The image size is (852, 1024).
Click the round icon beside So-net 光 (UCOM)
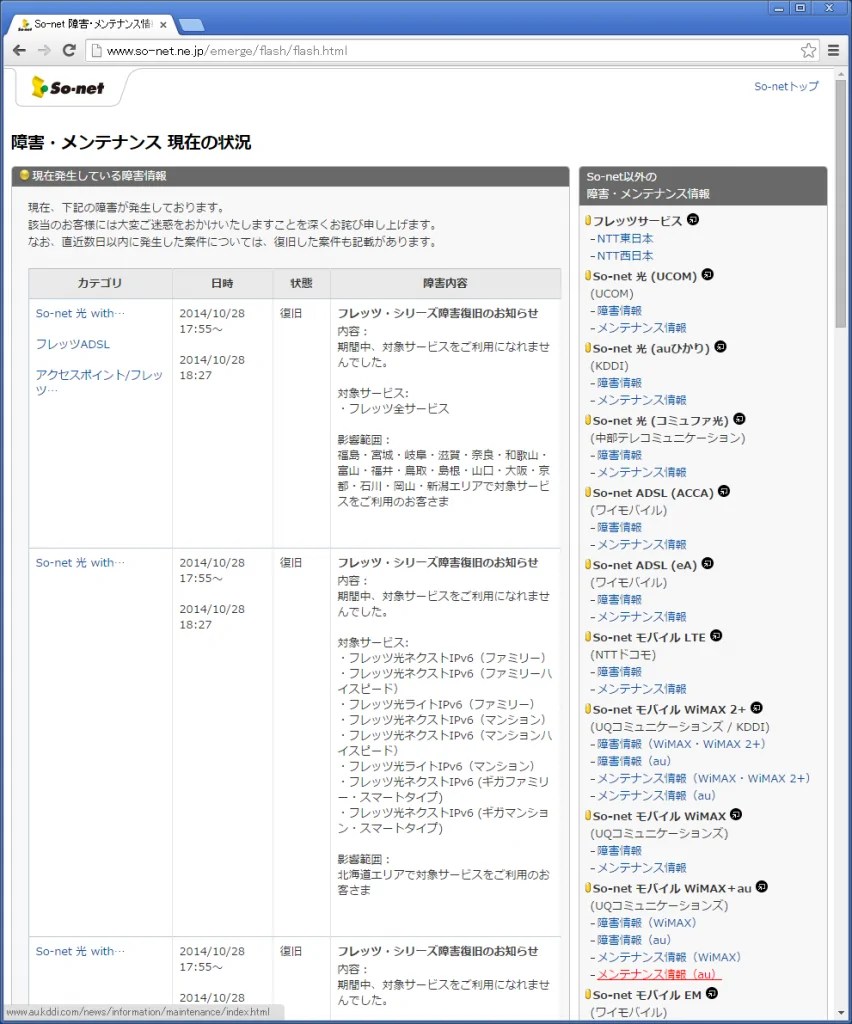click(x=708, y=275)
